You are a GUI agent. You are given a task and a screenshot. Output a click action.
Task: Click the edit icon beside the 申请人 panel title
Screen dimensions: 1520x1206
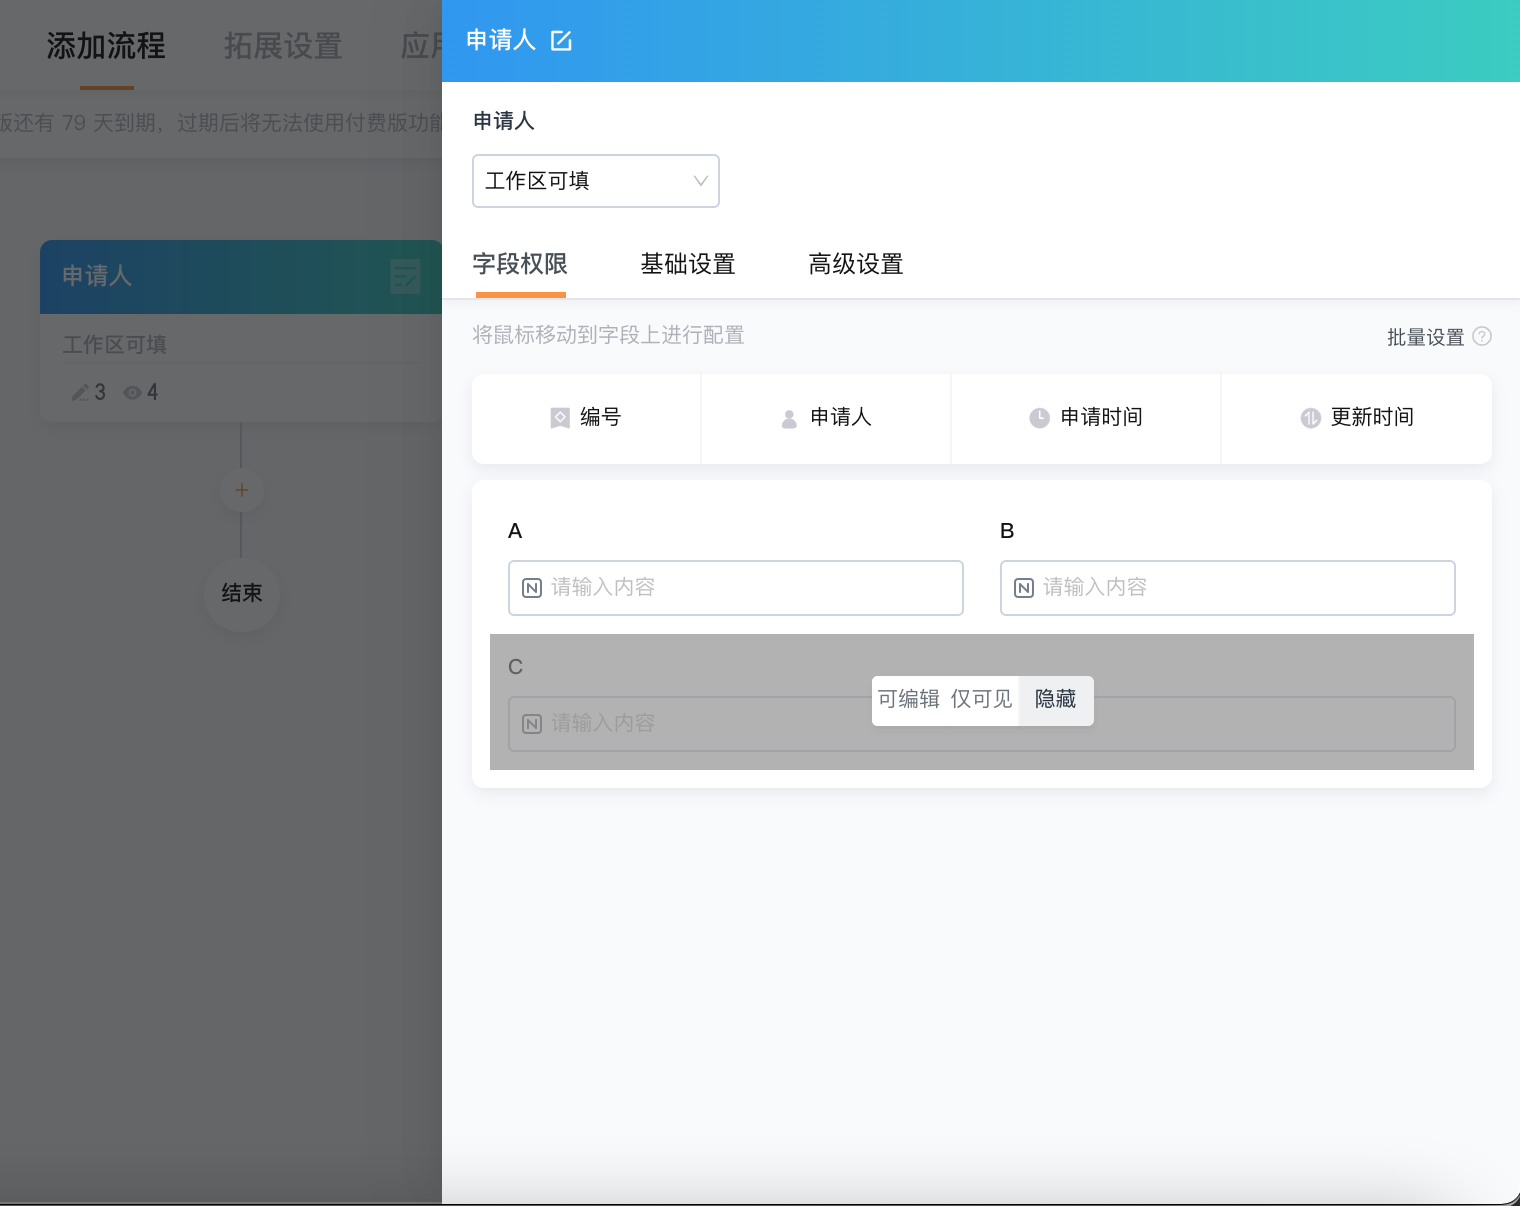click(561, 41)
